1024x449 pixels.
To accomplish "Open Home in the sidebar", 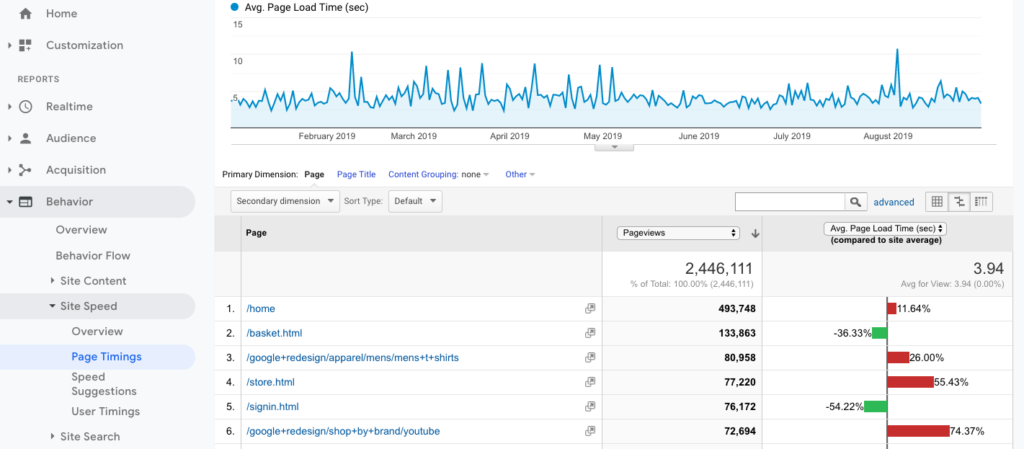I will tap(61, 13).
